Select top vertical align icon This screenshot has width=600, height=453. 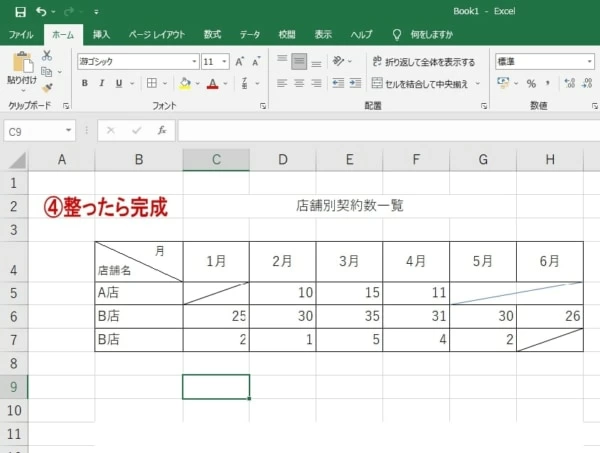(282, 60)
